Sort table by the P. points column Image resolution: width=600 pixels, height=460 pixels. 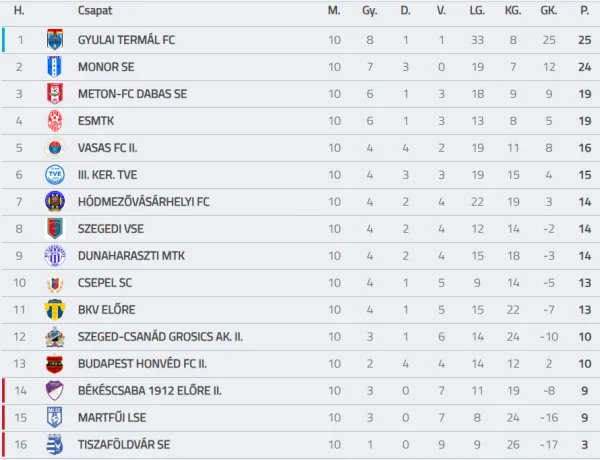(x=584, y=10)
